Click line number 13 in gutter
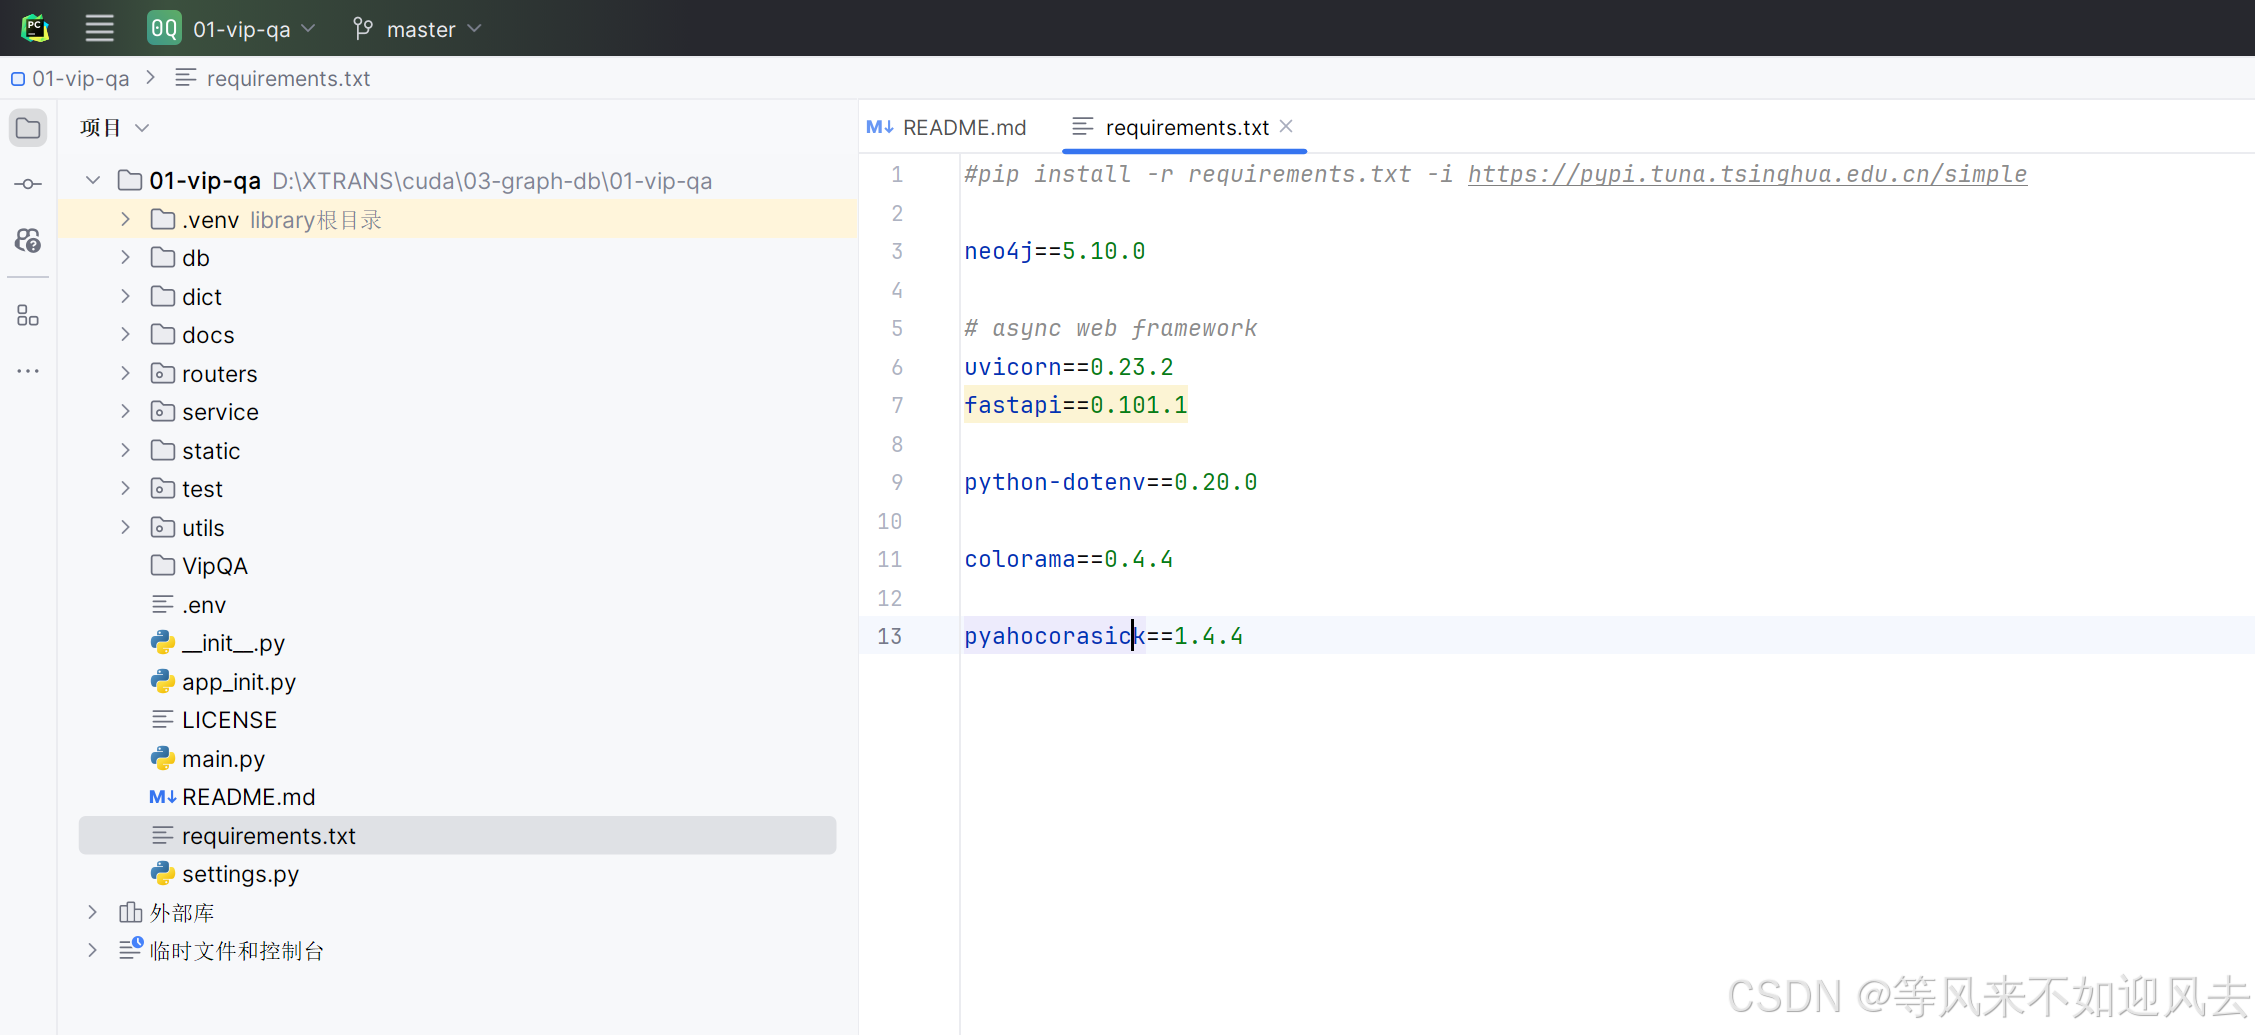The width and height of the screenshot is (2255, 1035). (889, 636)
